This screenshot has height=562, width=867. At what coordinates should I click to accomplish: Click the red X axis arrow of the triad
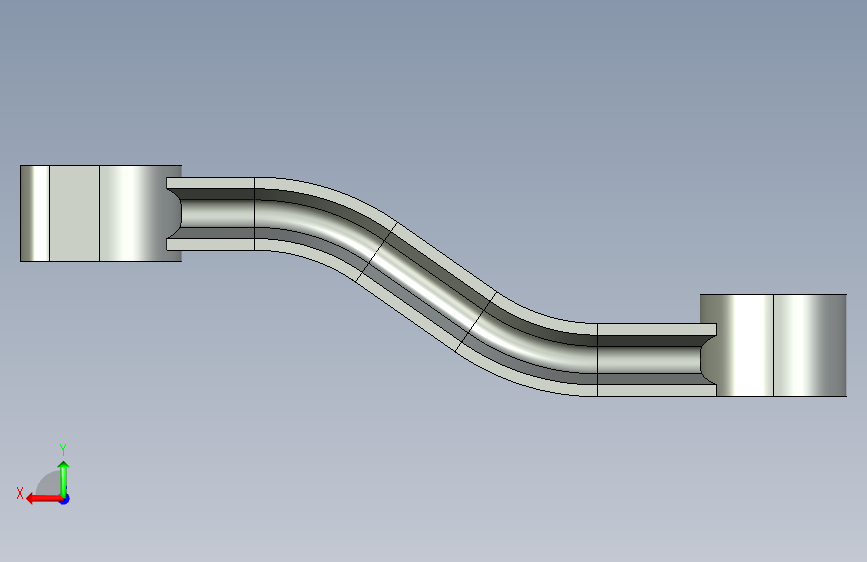coord(44,499)
